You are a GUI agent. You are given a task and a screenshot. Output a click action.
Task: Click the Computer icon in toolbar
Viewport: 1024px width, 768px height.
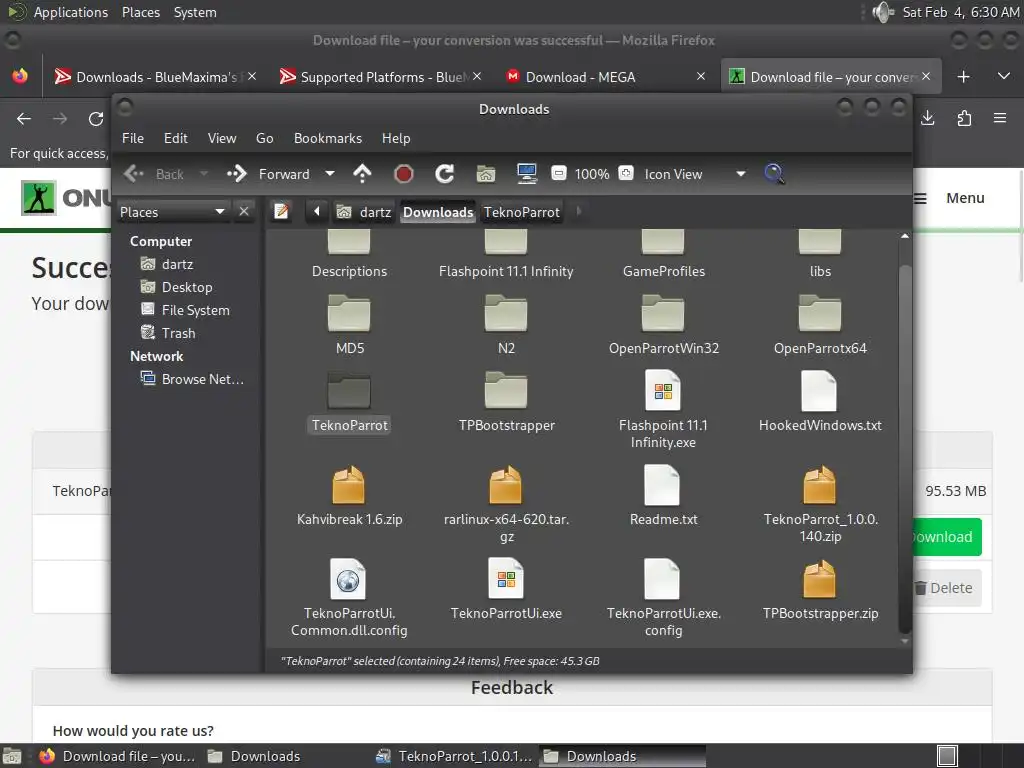coord(526,174)
